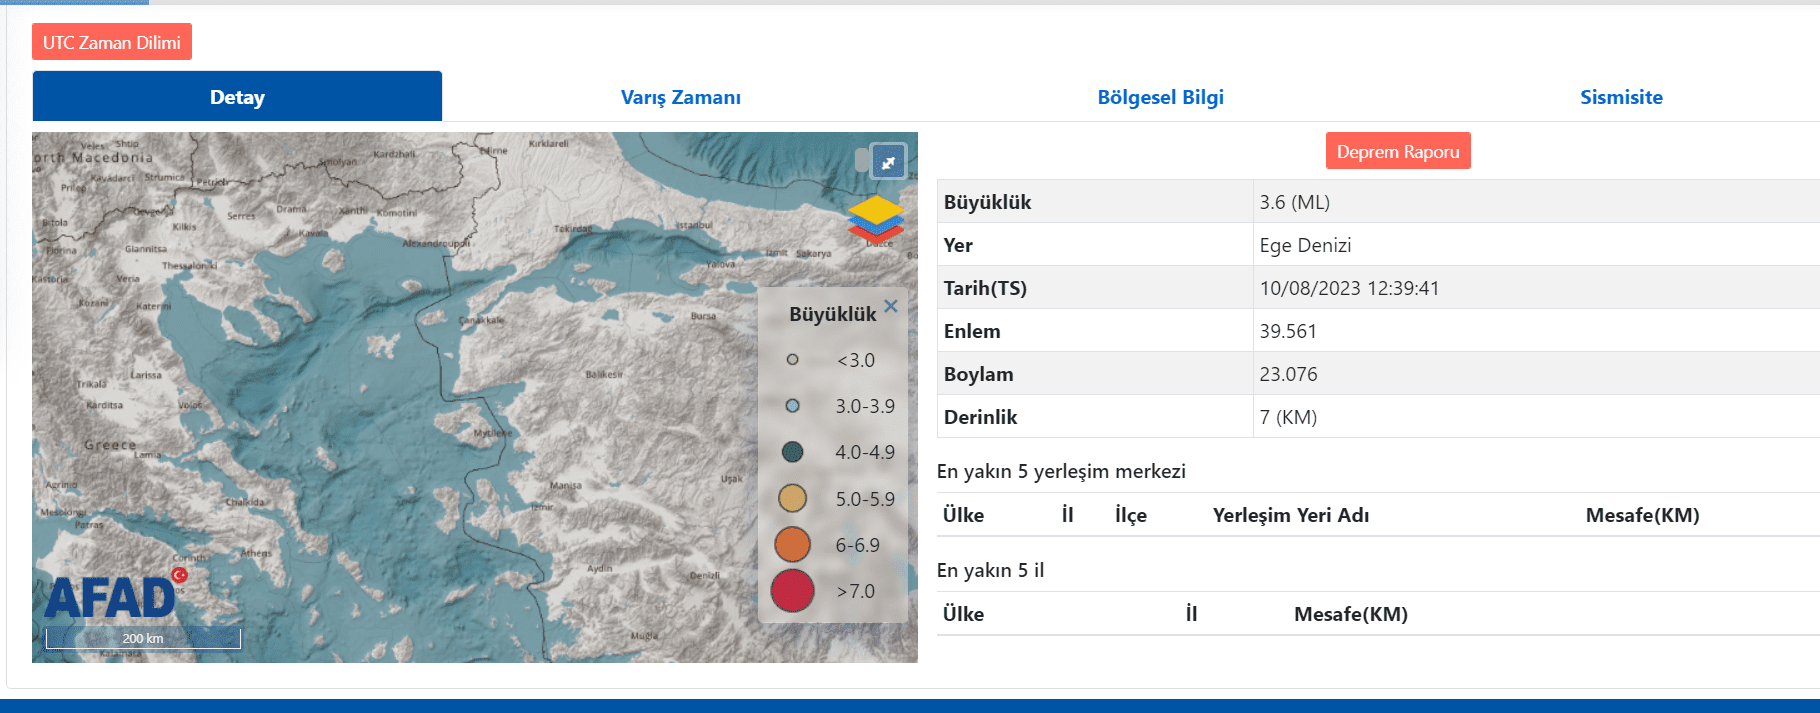The image size is (1820, 713).
Task: Click the Derinlik row label
Action: point(980,417)
